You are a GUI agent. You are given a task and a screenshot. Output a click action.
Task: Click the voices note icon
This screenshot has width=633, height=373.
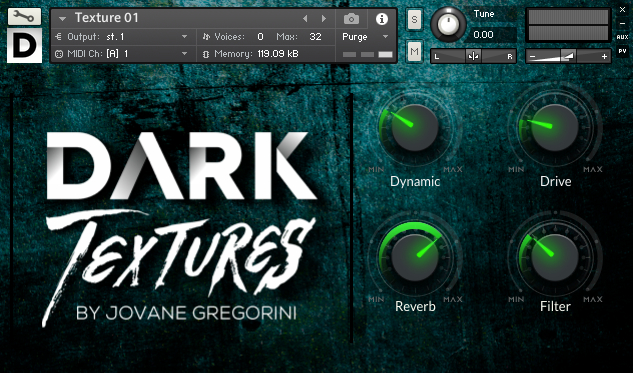[x=206, y=37]
